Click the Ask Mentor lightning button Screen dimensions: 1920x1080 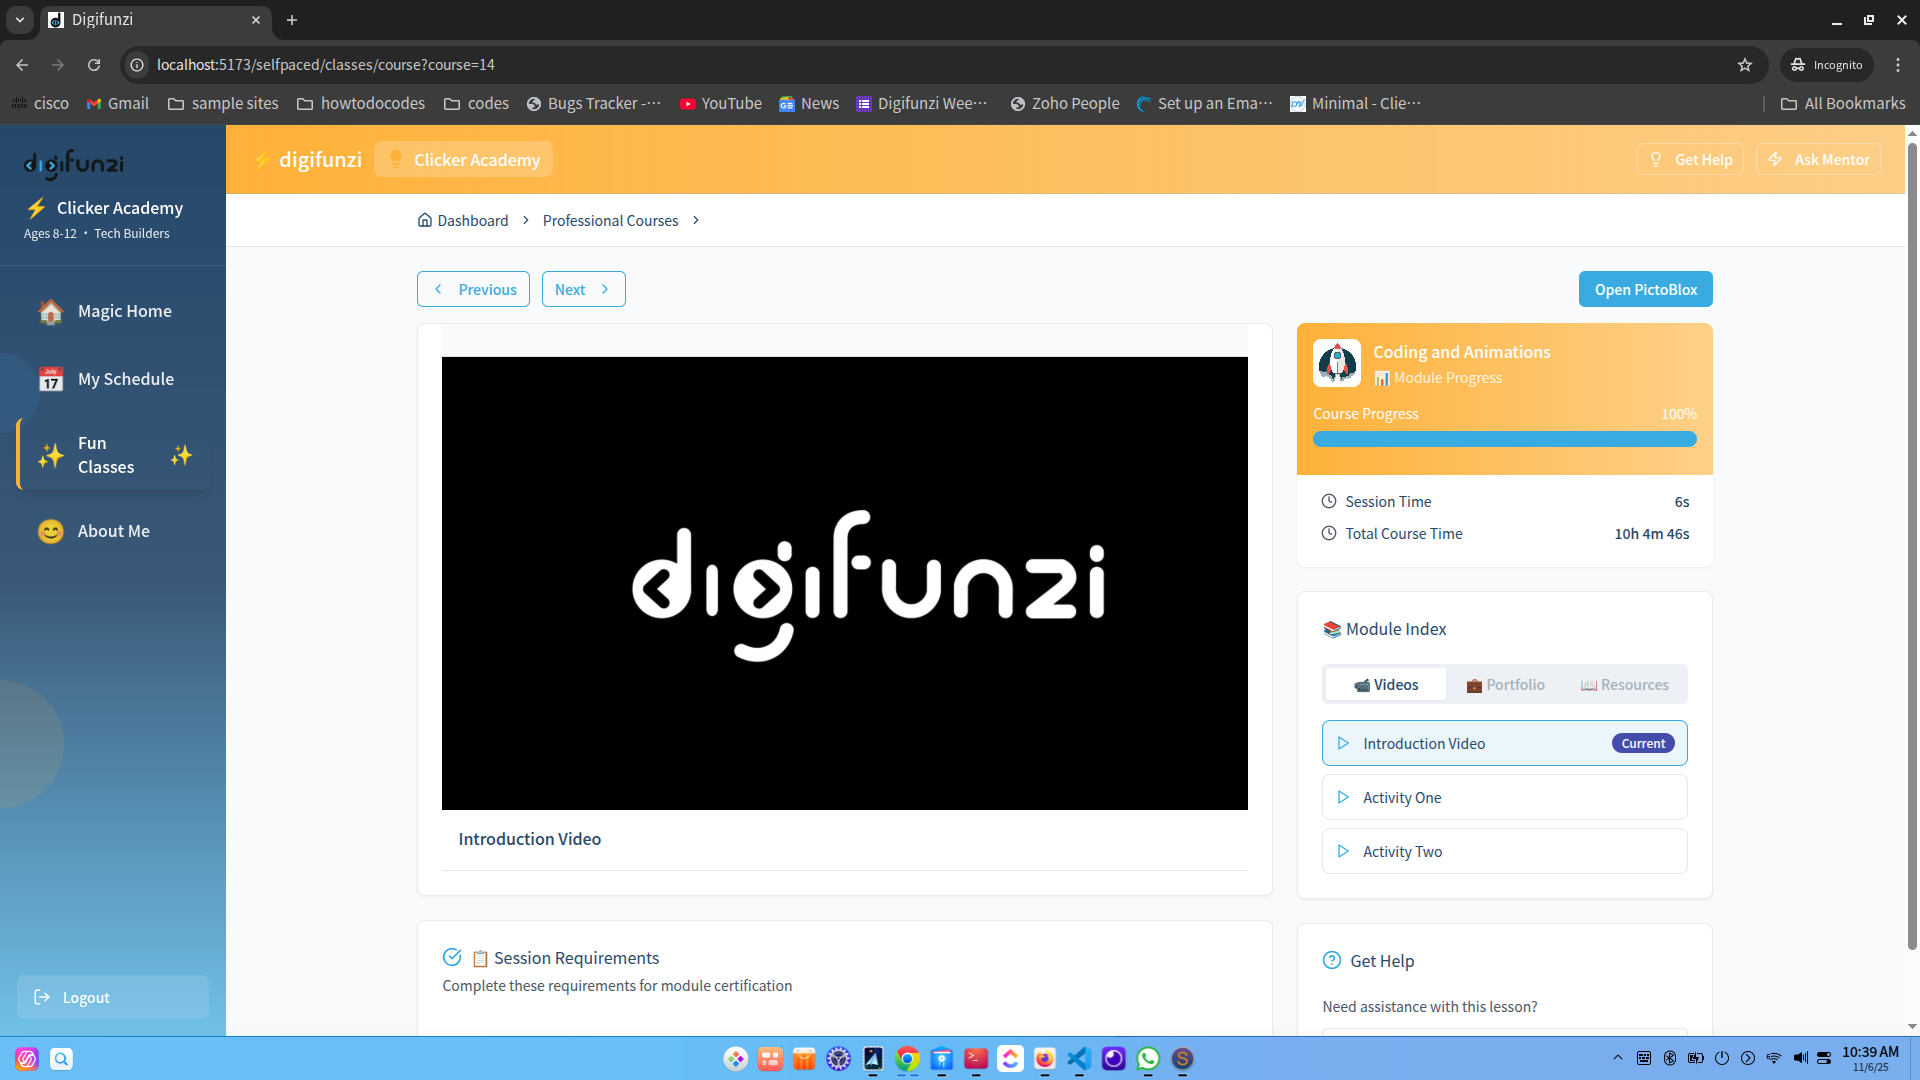click(x=1818, y=160)
